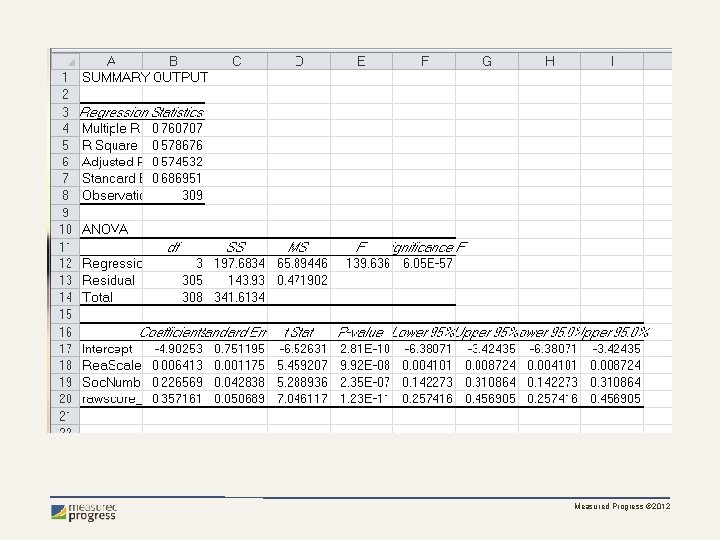Select column A header
Screen dimensions: 720x540
(111, 61)
